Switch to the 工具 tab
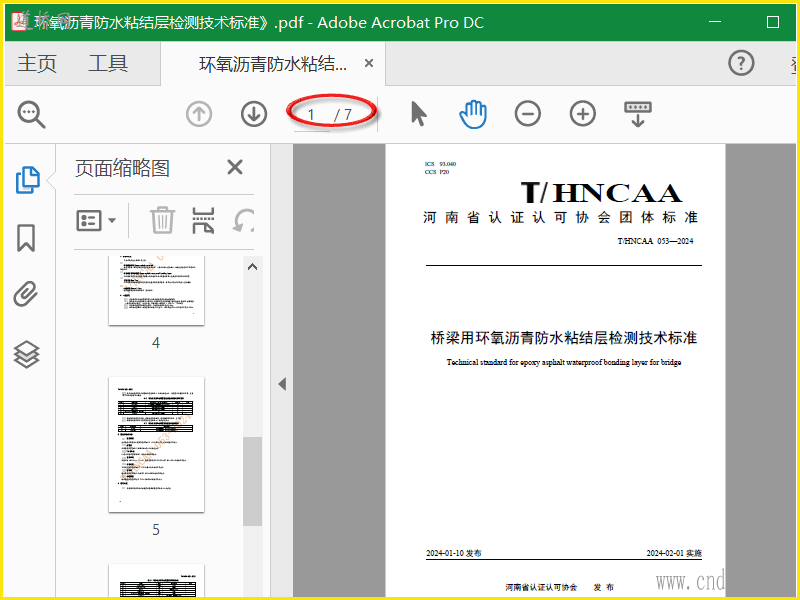800x600 pixels. pos(108,63)
